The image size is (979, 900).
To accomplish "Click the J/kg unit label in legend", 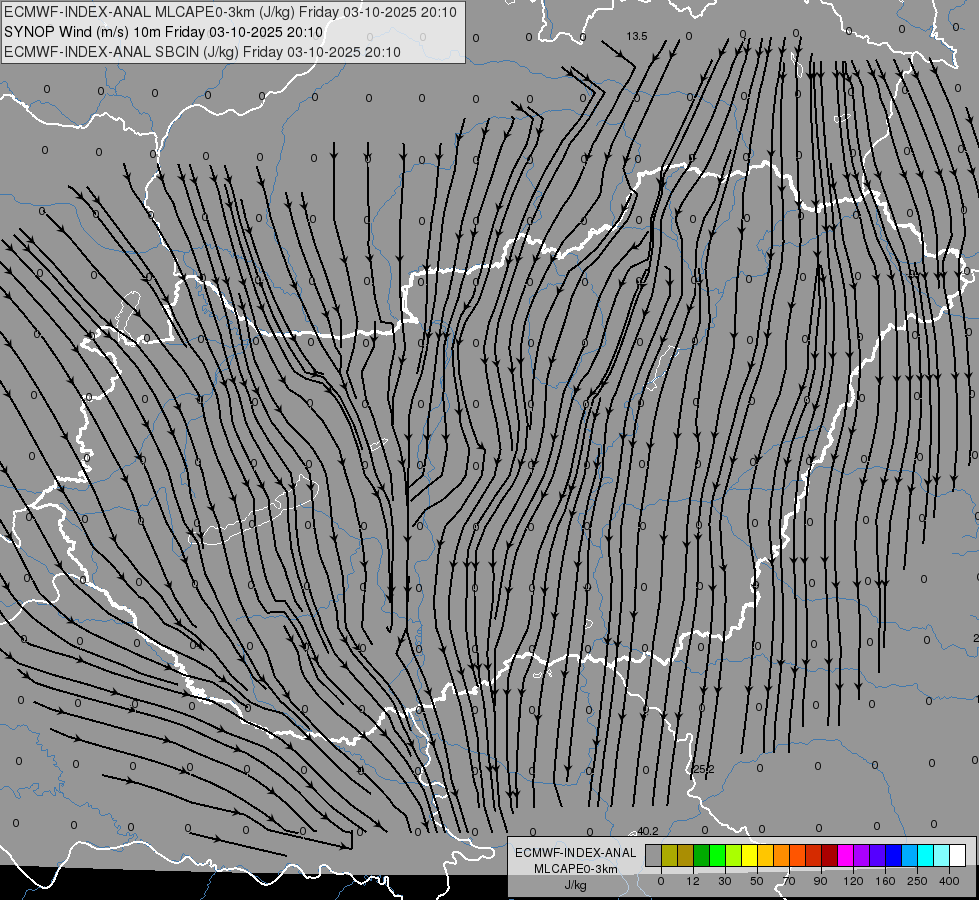I will [575, 885].
